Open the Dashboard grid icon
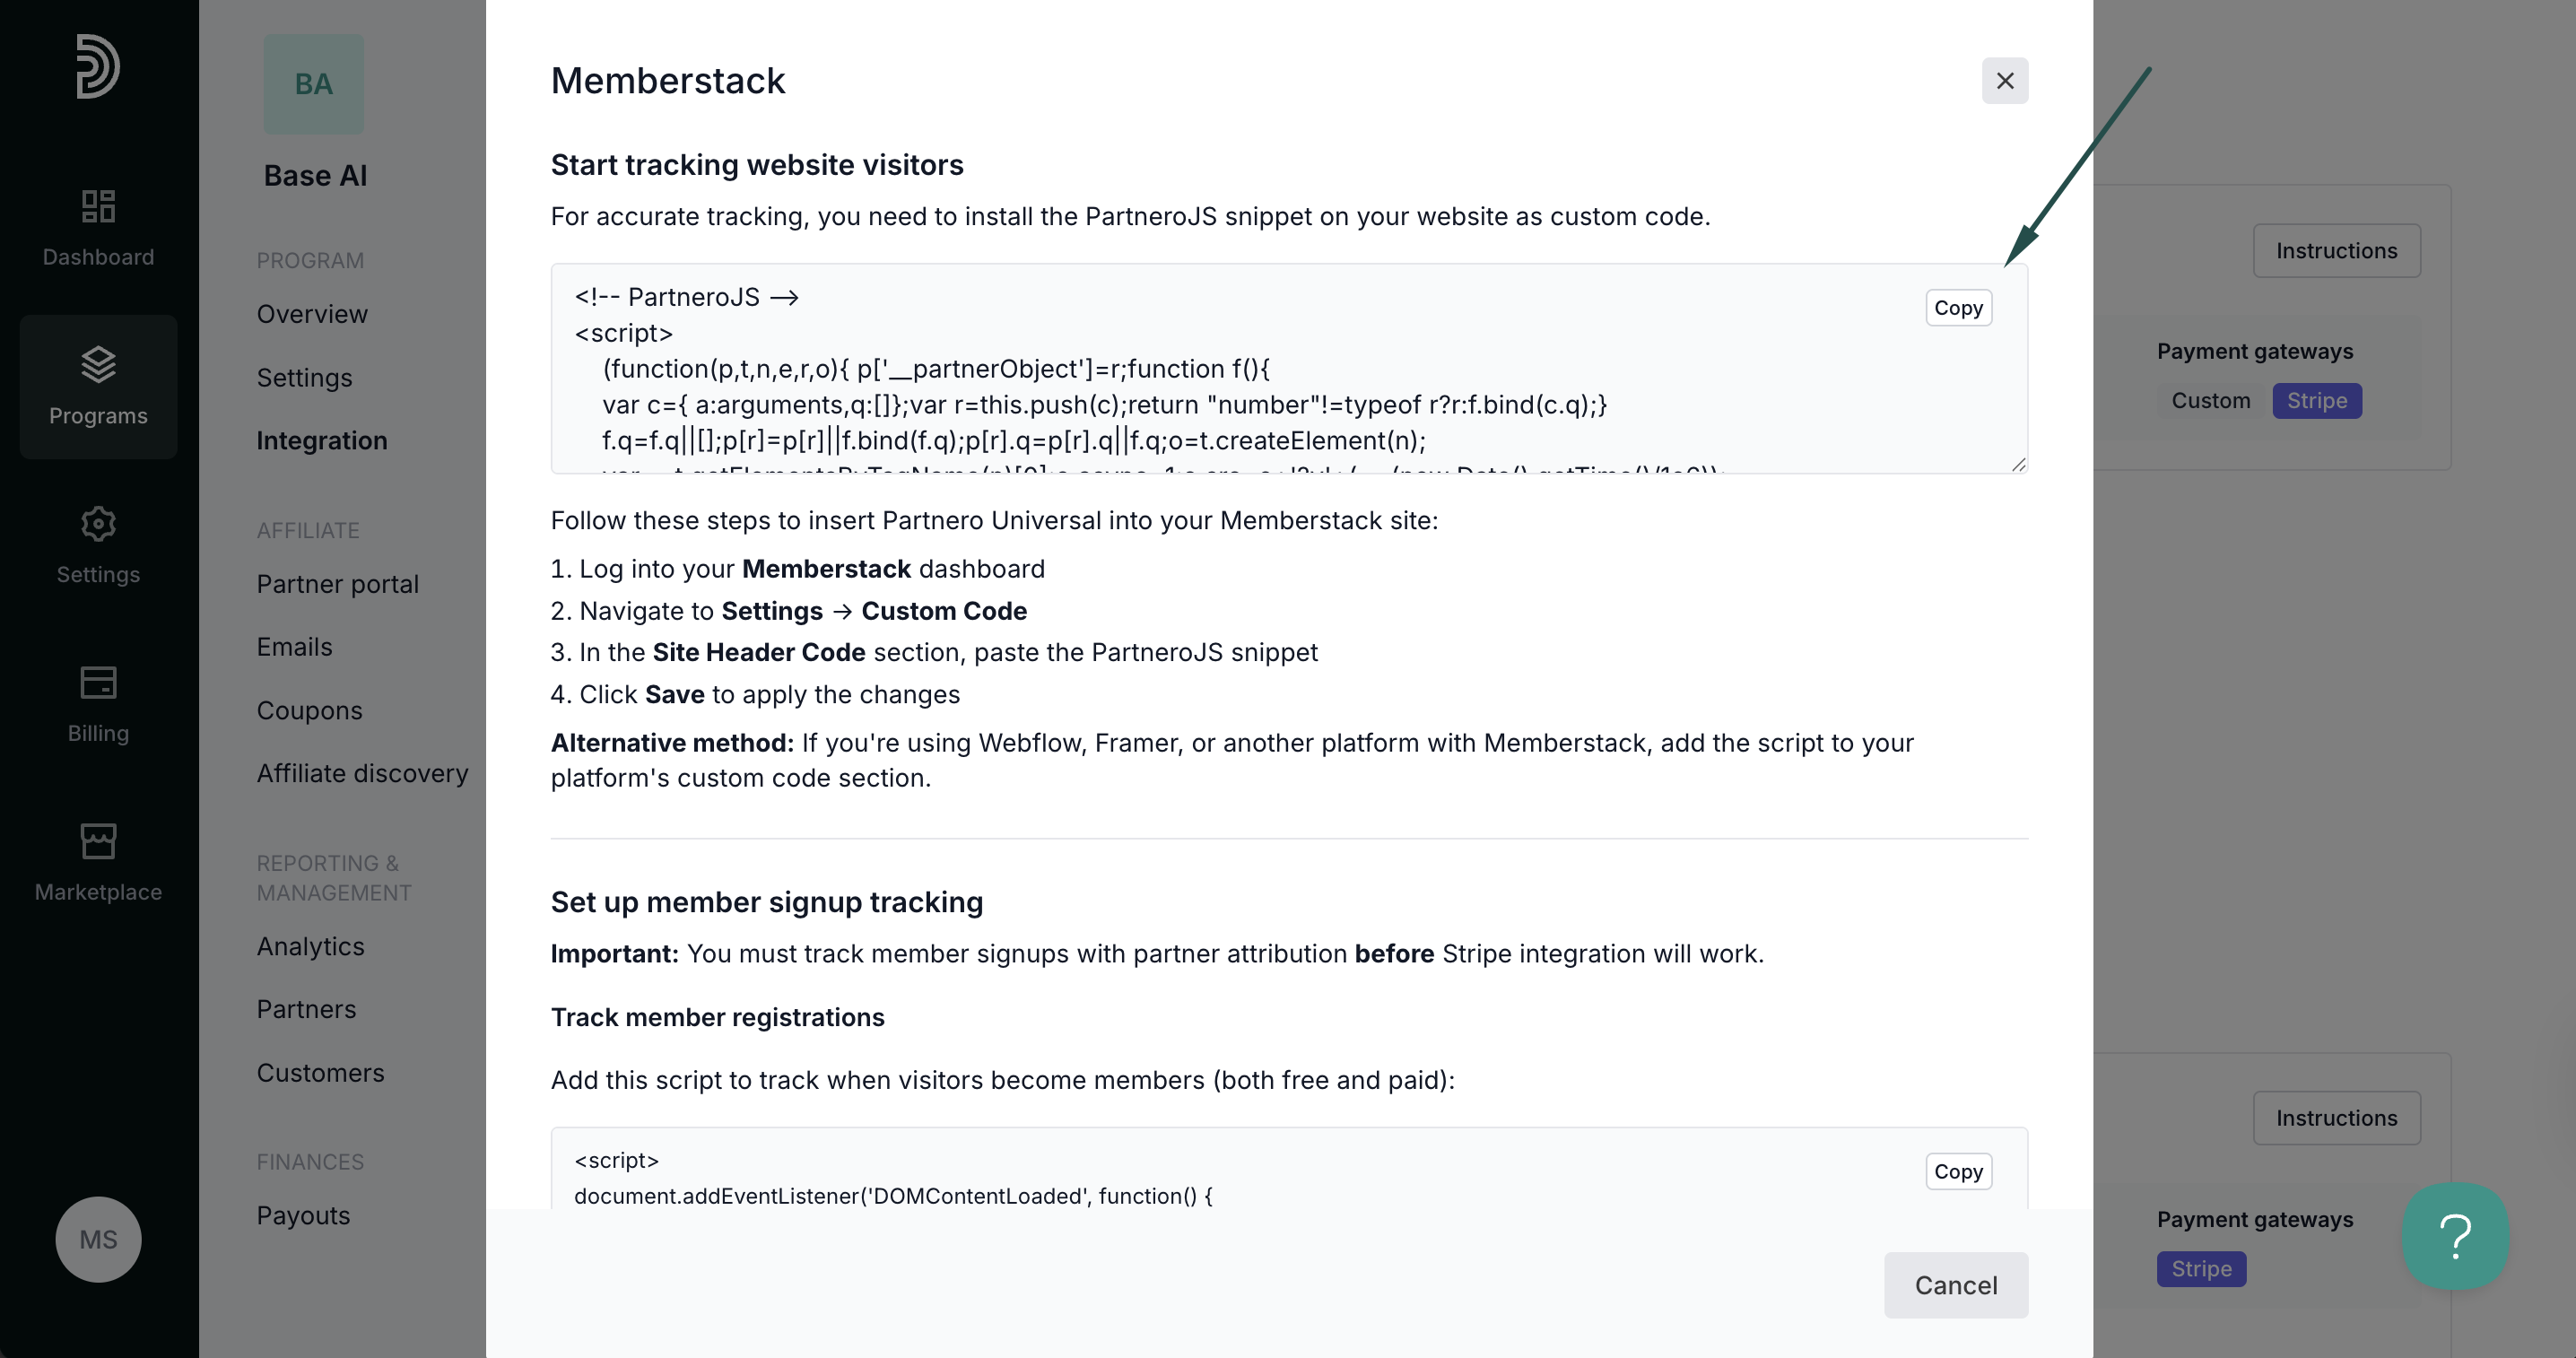 click(x=98, y=206)
